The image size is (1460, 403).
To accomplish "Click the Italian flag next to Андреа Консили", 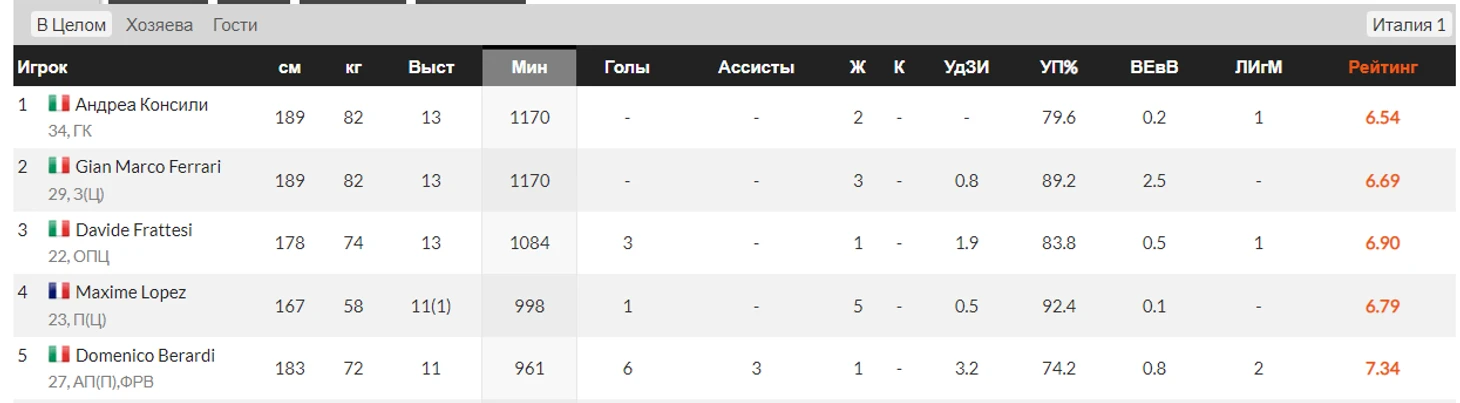I will [59, 104].
